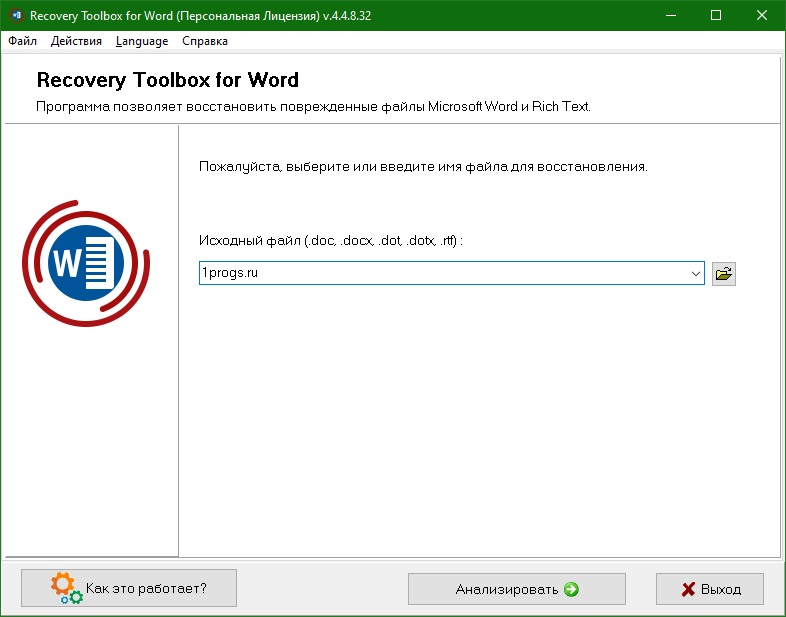Minimize the Recovery Toolbox window

click(671, 16)
